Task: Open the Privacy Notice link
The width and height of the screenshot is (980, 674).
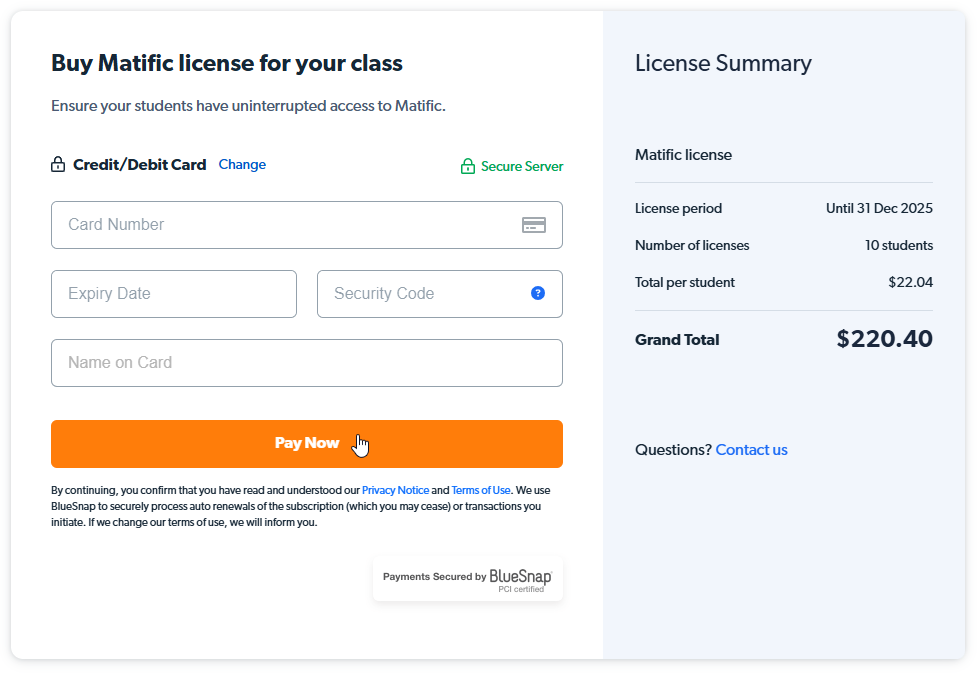Action: 396,490
